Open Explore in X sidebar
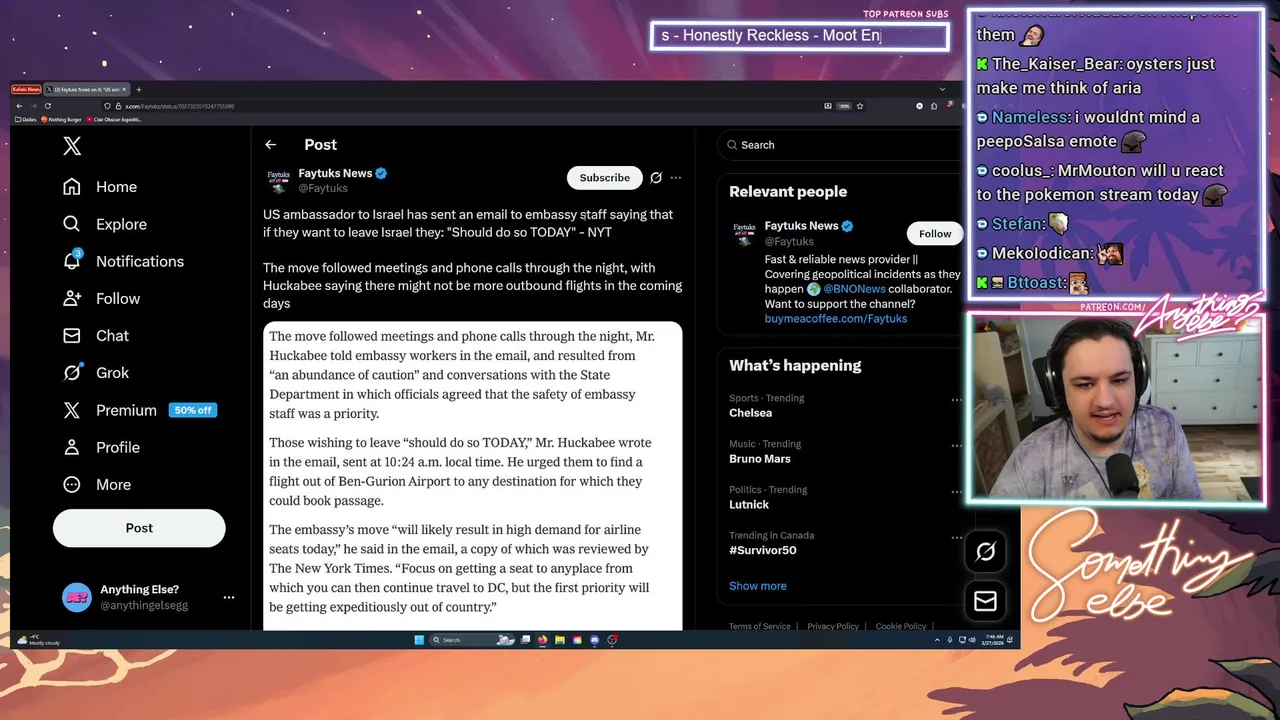1280x720 pixels. [x=105, y=224]
